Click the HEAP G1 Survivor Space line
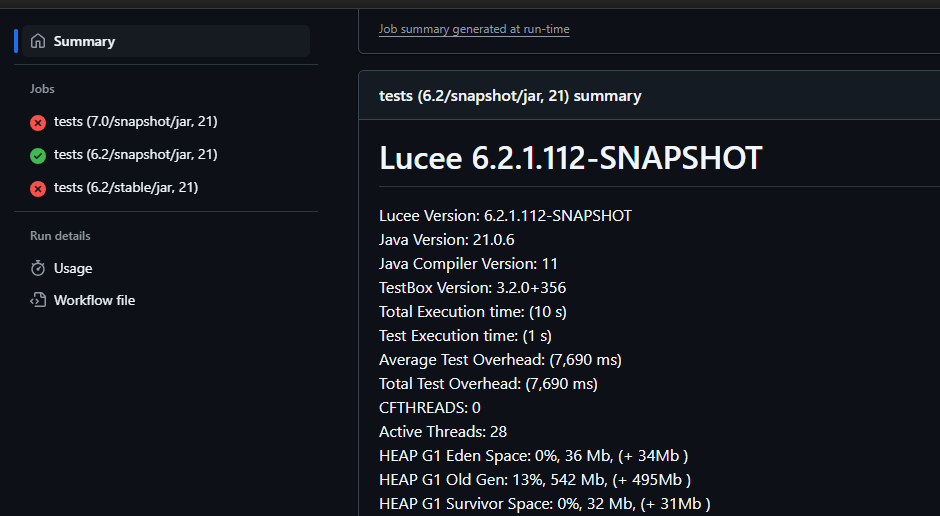The height and width of the screenshot is (516, 940). [x=545, y=503]
